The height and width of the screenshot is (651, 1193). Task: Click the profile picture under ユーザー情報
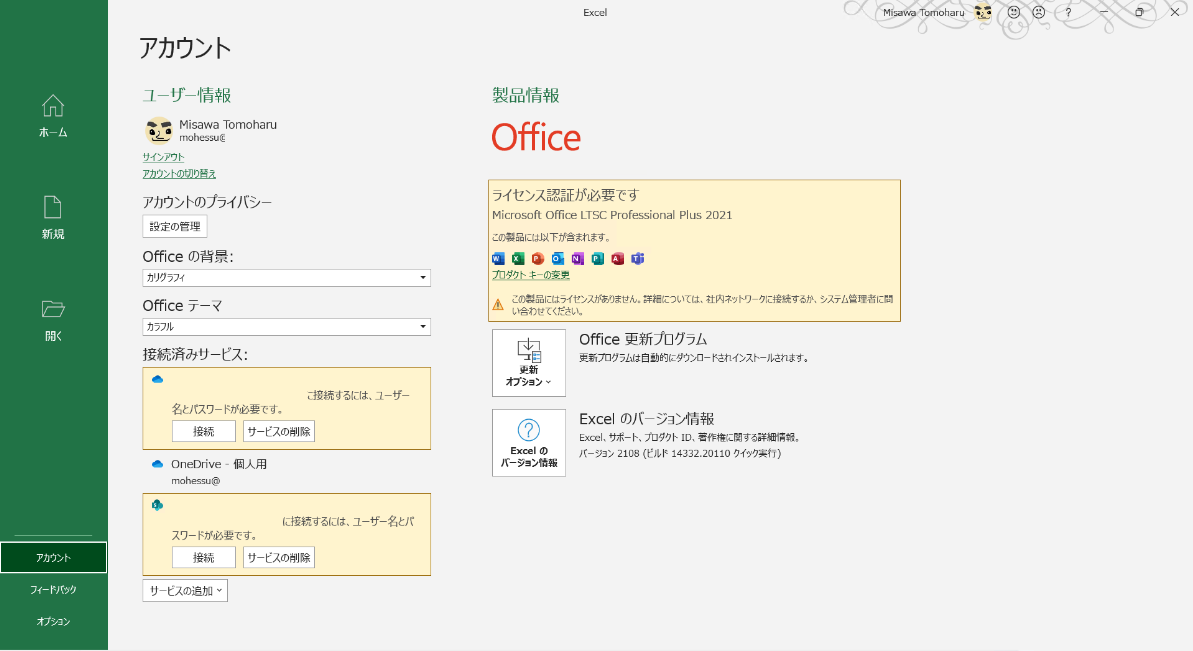tap(159, 131)
